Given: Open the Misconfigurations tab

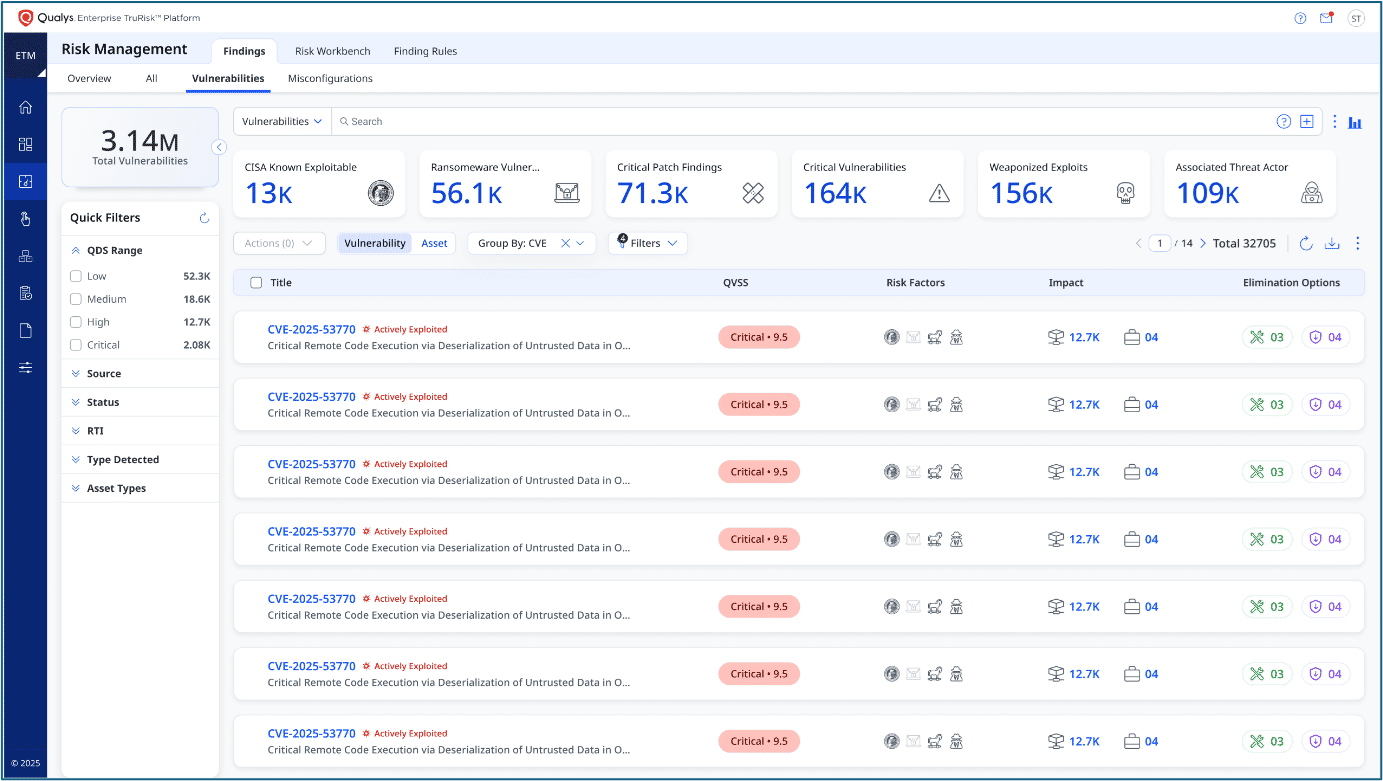Looking at the screenshot, I should pos(330,79).
